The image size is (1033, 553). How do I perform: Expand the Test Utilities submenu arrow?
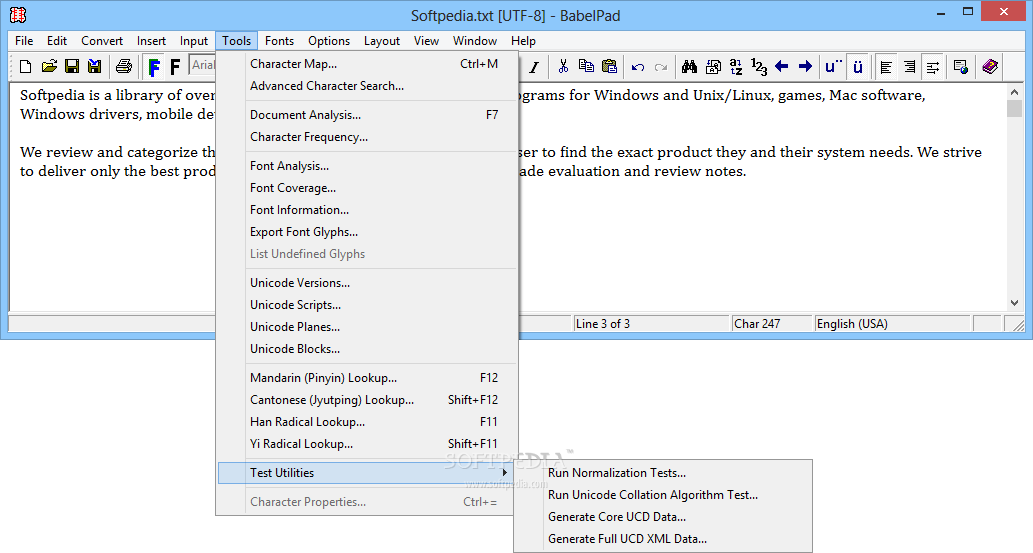point(505,473)
